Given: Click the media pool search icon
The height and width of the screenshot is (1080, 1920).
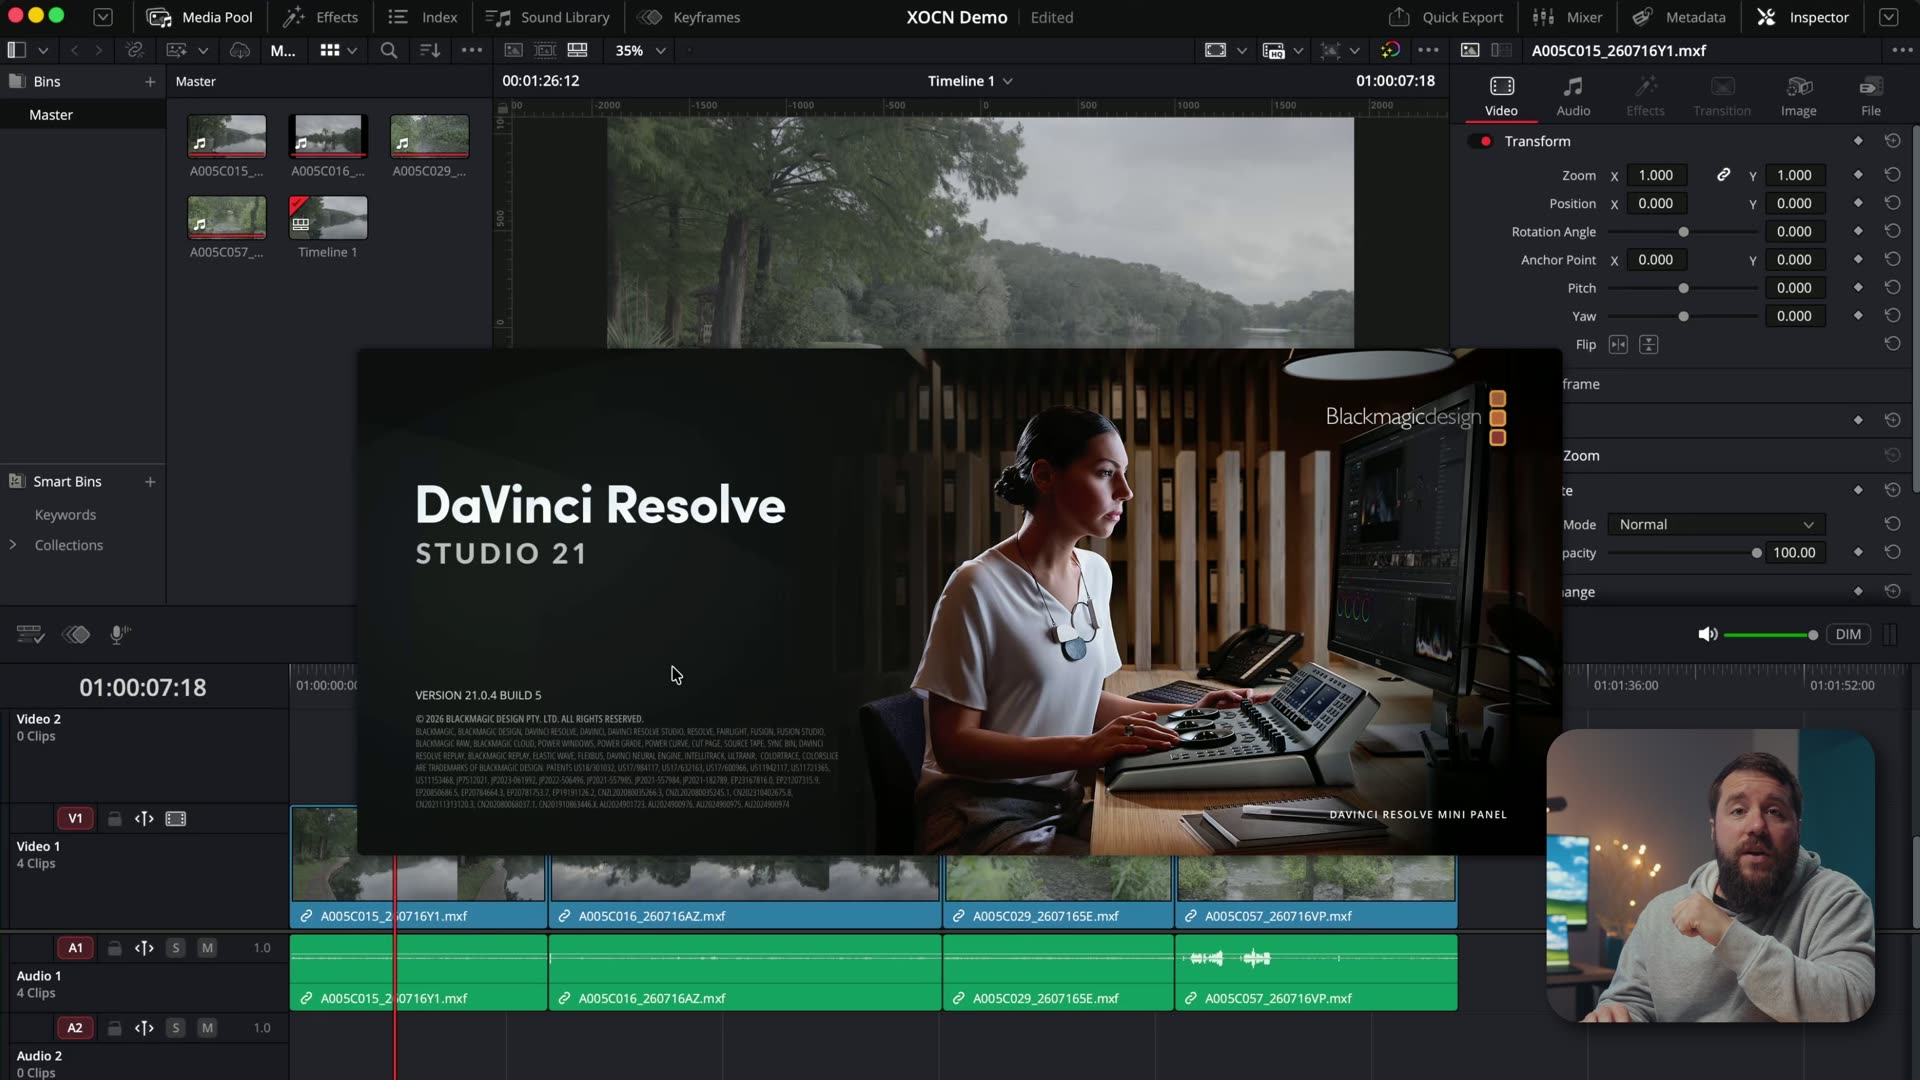Looking at the screenshot, I should (389, 50).
